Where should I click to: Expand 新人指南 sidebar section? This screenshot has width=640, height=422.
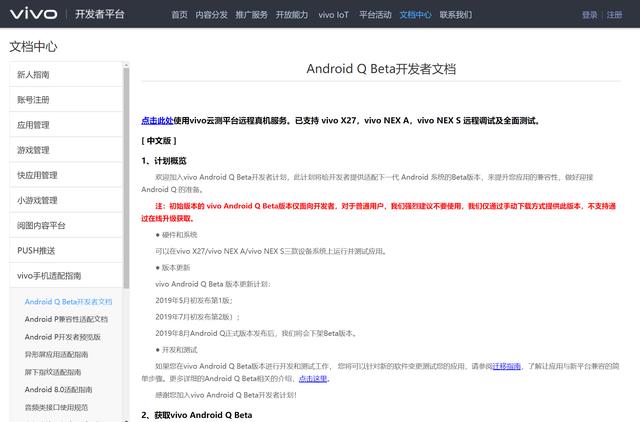(x=66, y=74)
